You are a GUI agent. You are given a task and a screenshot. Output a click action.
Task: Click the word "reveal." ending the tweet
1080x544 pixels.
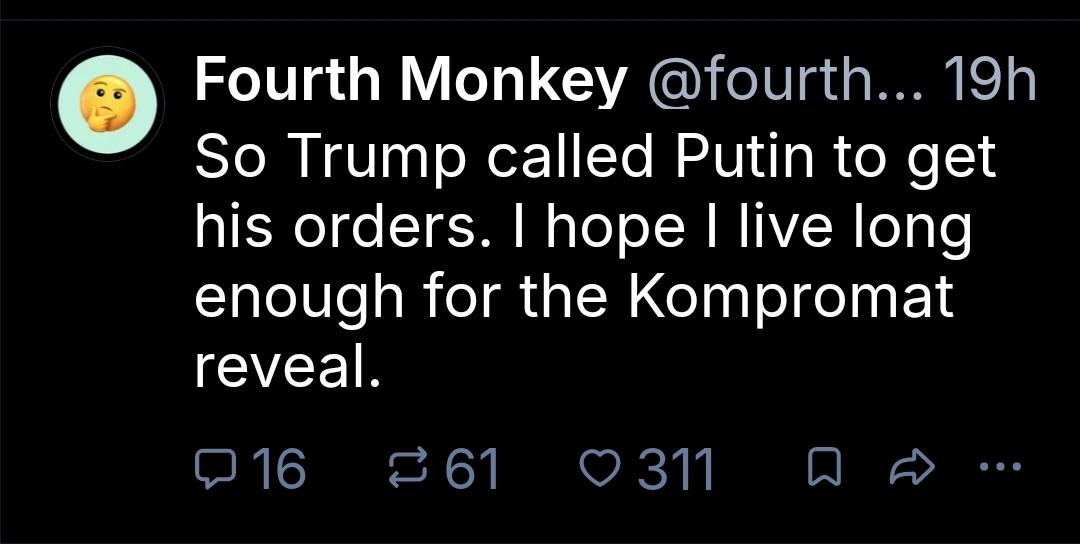(288, 369)
